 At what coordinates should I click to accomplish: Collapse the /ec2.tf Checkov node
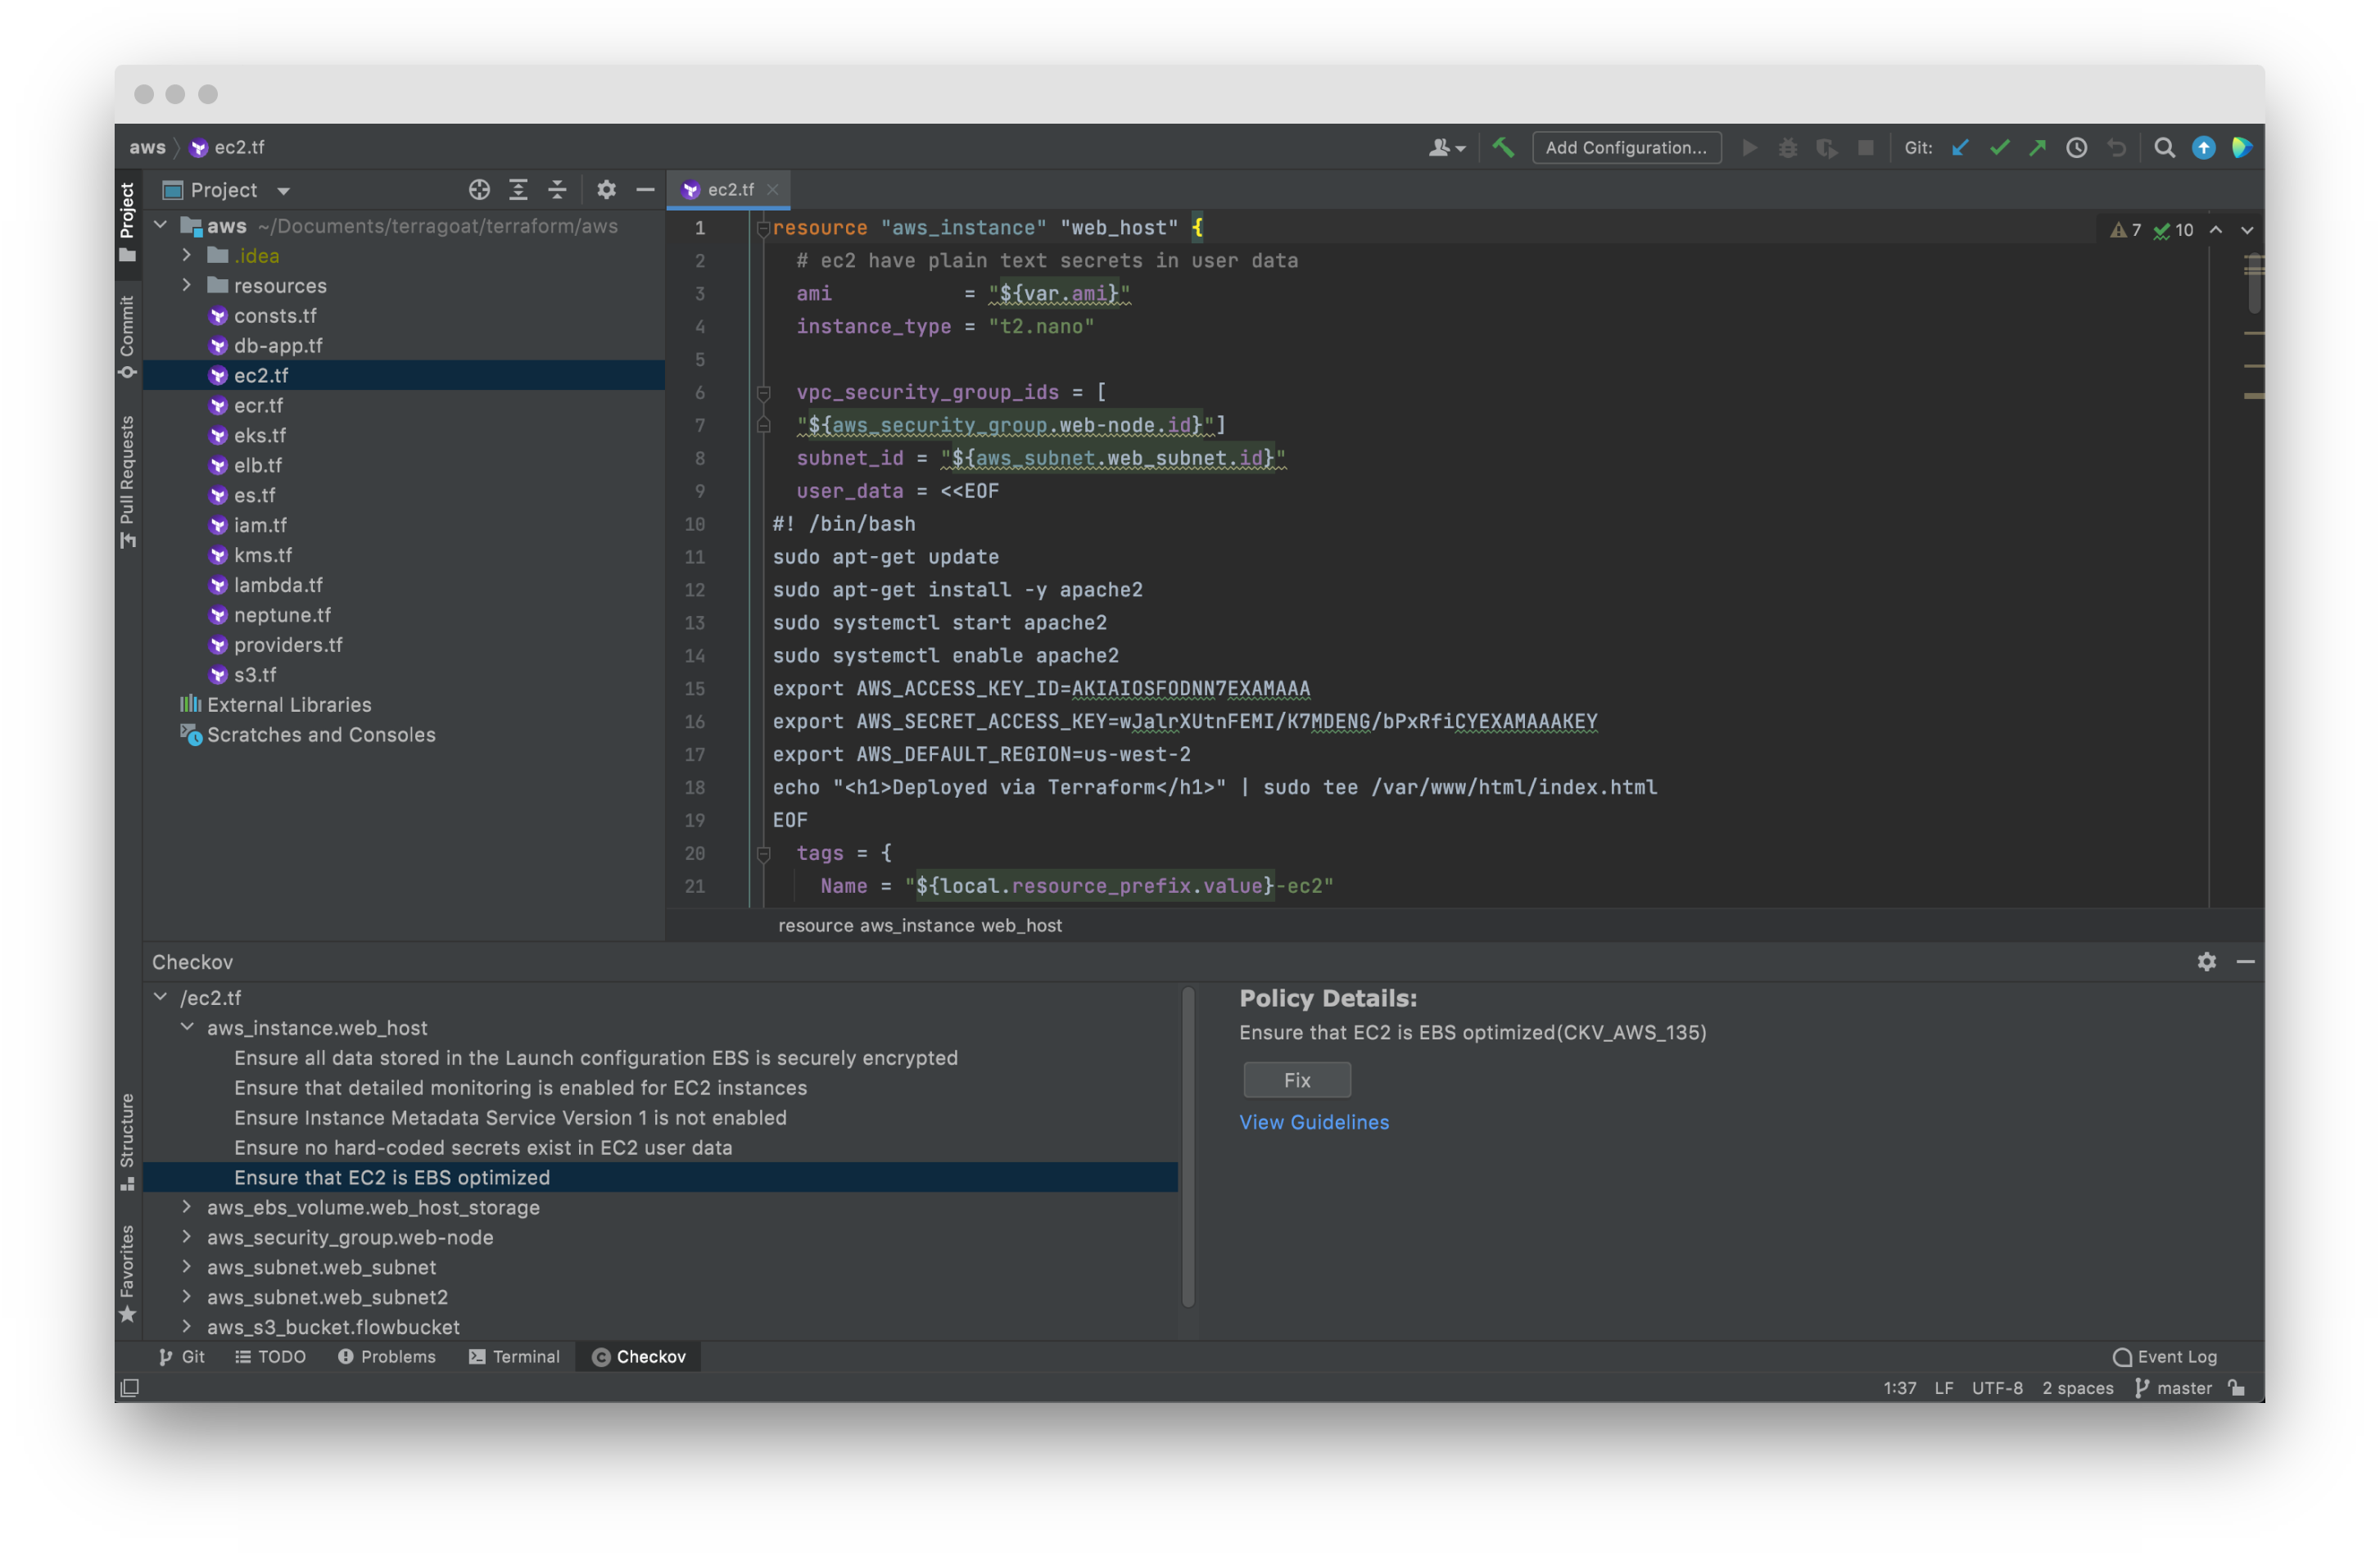(160, 997)
